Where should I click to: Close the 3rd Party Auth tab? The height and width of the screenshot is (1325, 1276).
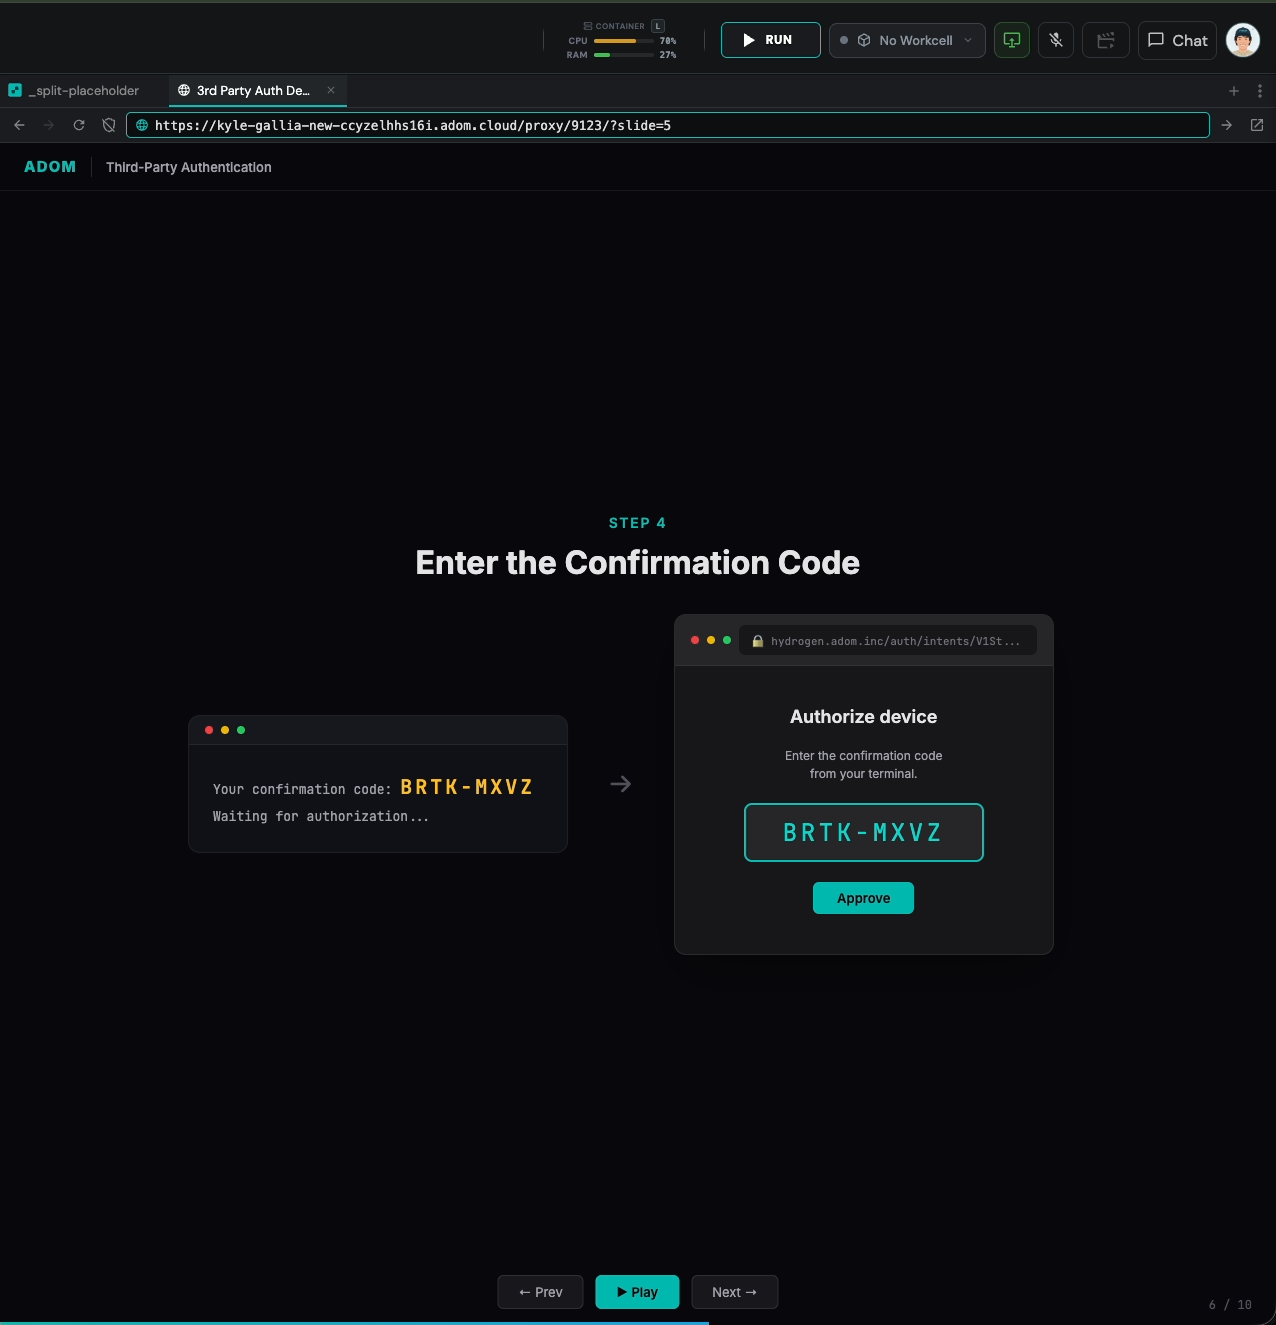pyautogui.click(x=331, y=90)
